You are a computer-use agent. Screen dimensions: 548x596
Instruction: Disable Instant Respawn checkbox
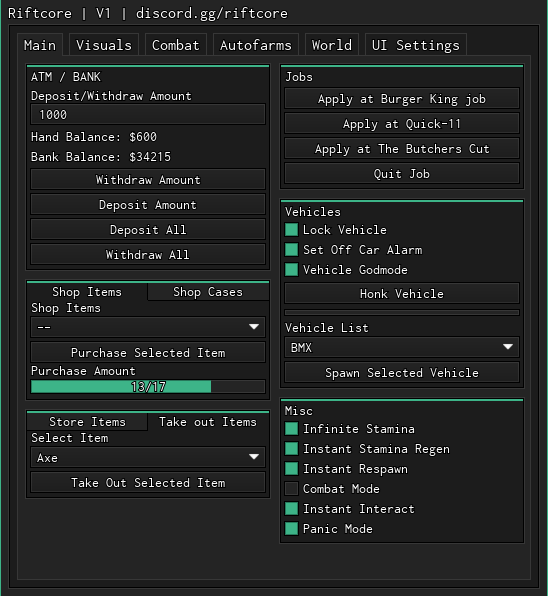[291, 469]
